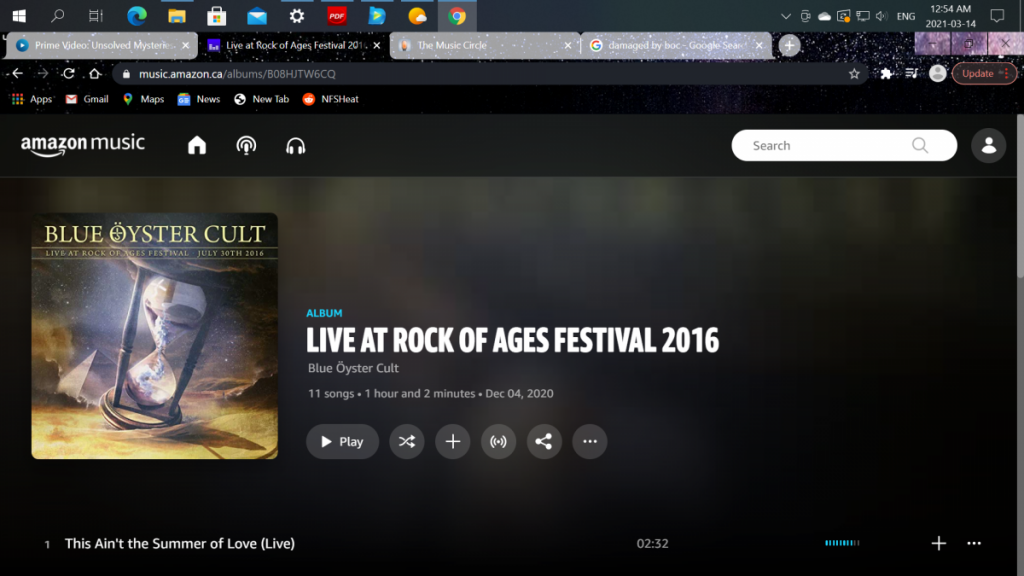The image size is (1024, 576).
Task: Open Windows Start menu
Action: (19, 16)
